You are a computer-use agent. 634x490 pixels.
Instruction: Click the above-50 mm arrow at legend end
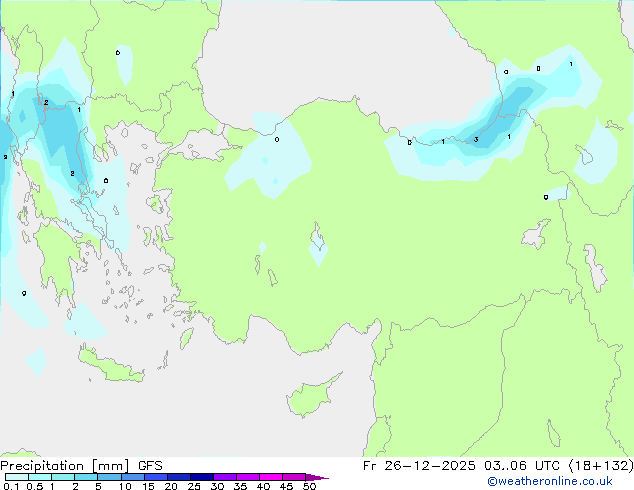317,477
